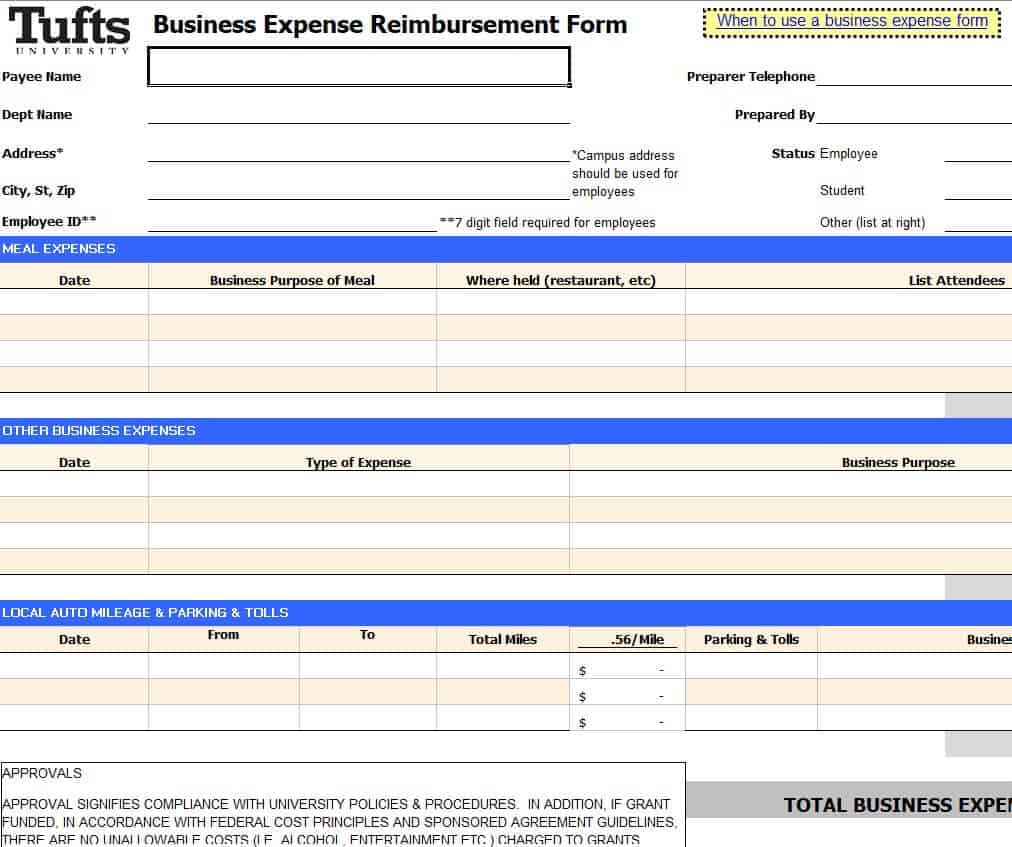Viewport: 1012px width, 847px height.
Task: Click the OTHER BUSINESS EXPENSES section header
Action: pyautogui.click(x=98, y=430)
